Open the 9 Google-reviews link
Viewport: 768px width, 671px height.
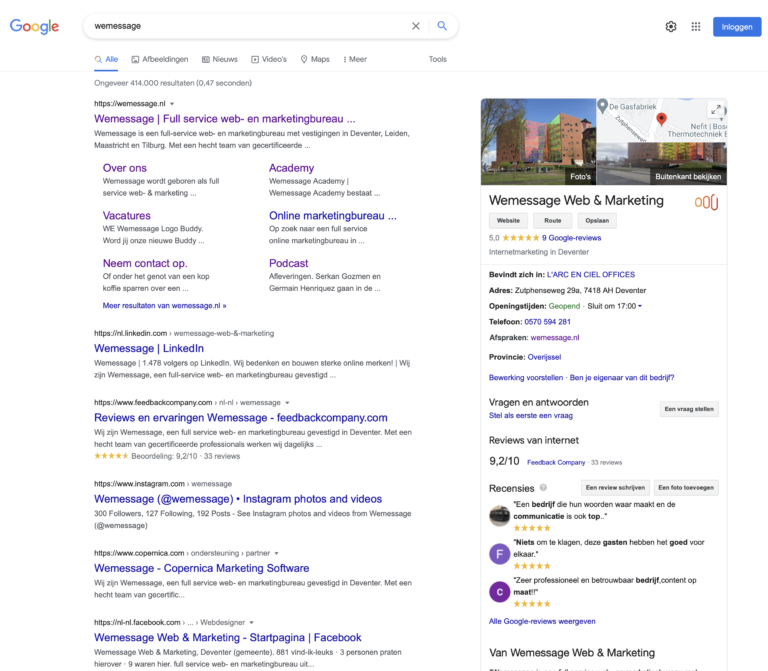[571, 238]
